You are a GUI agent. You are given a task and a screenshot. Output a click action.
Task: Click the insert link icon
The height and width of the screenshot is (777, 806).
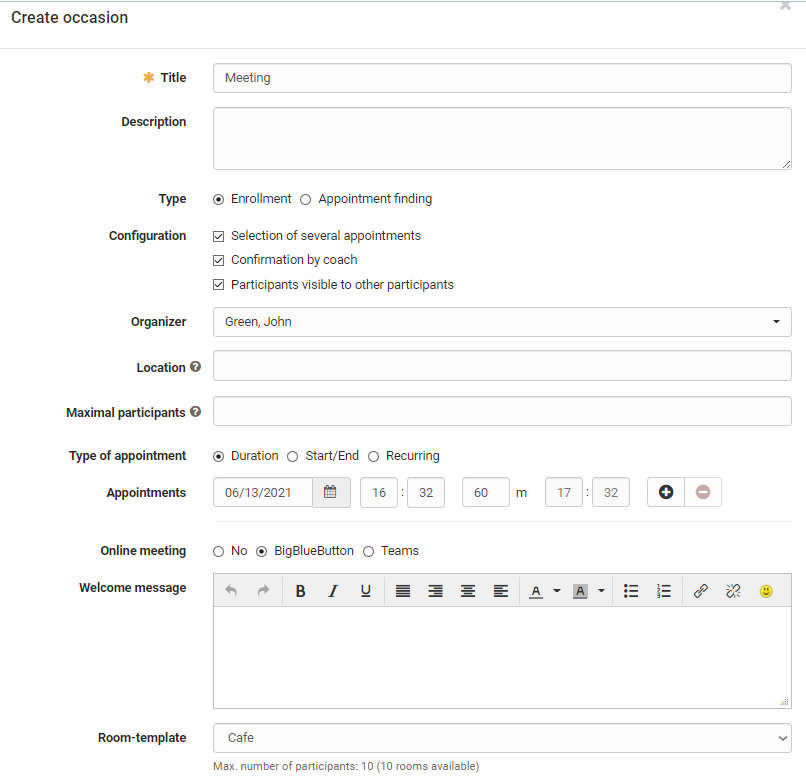point(701,591)
